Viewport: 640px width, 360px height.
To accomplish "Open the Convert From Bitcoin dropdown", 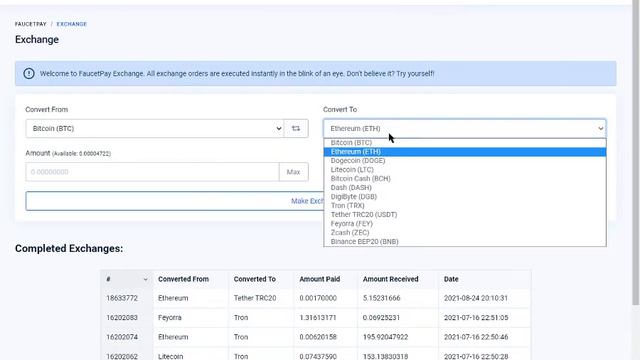I will click(155, 129).
